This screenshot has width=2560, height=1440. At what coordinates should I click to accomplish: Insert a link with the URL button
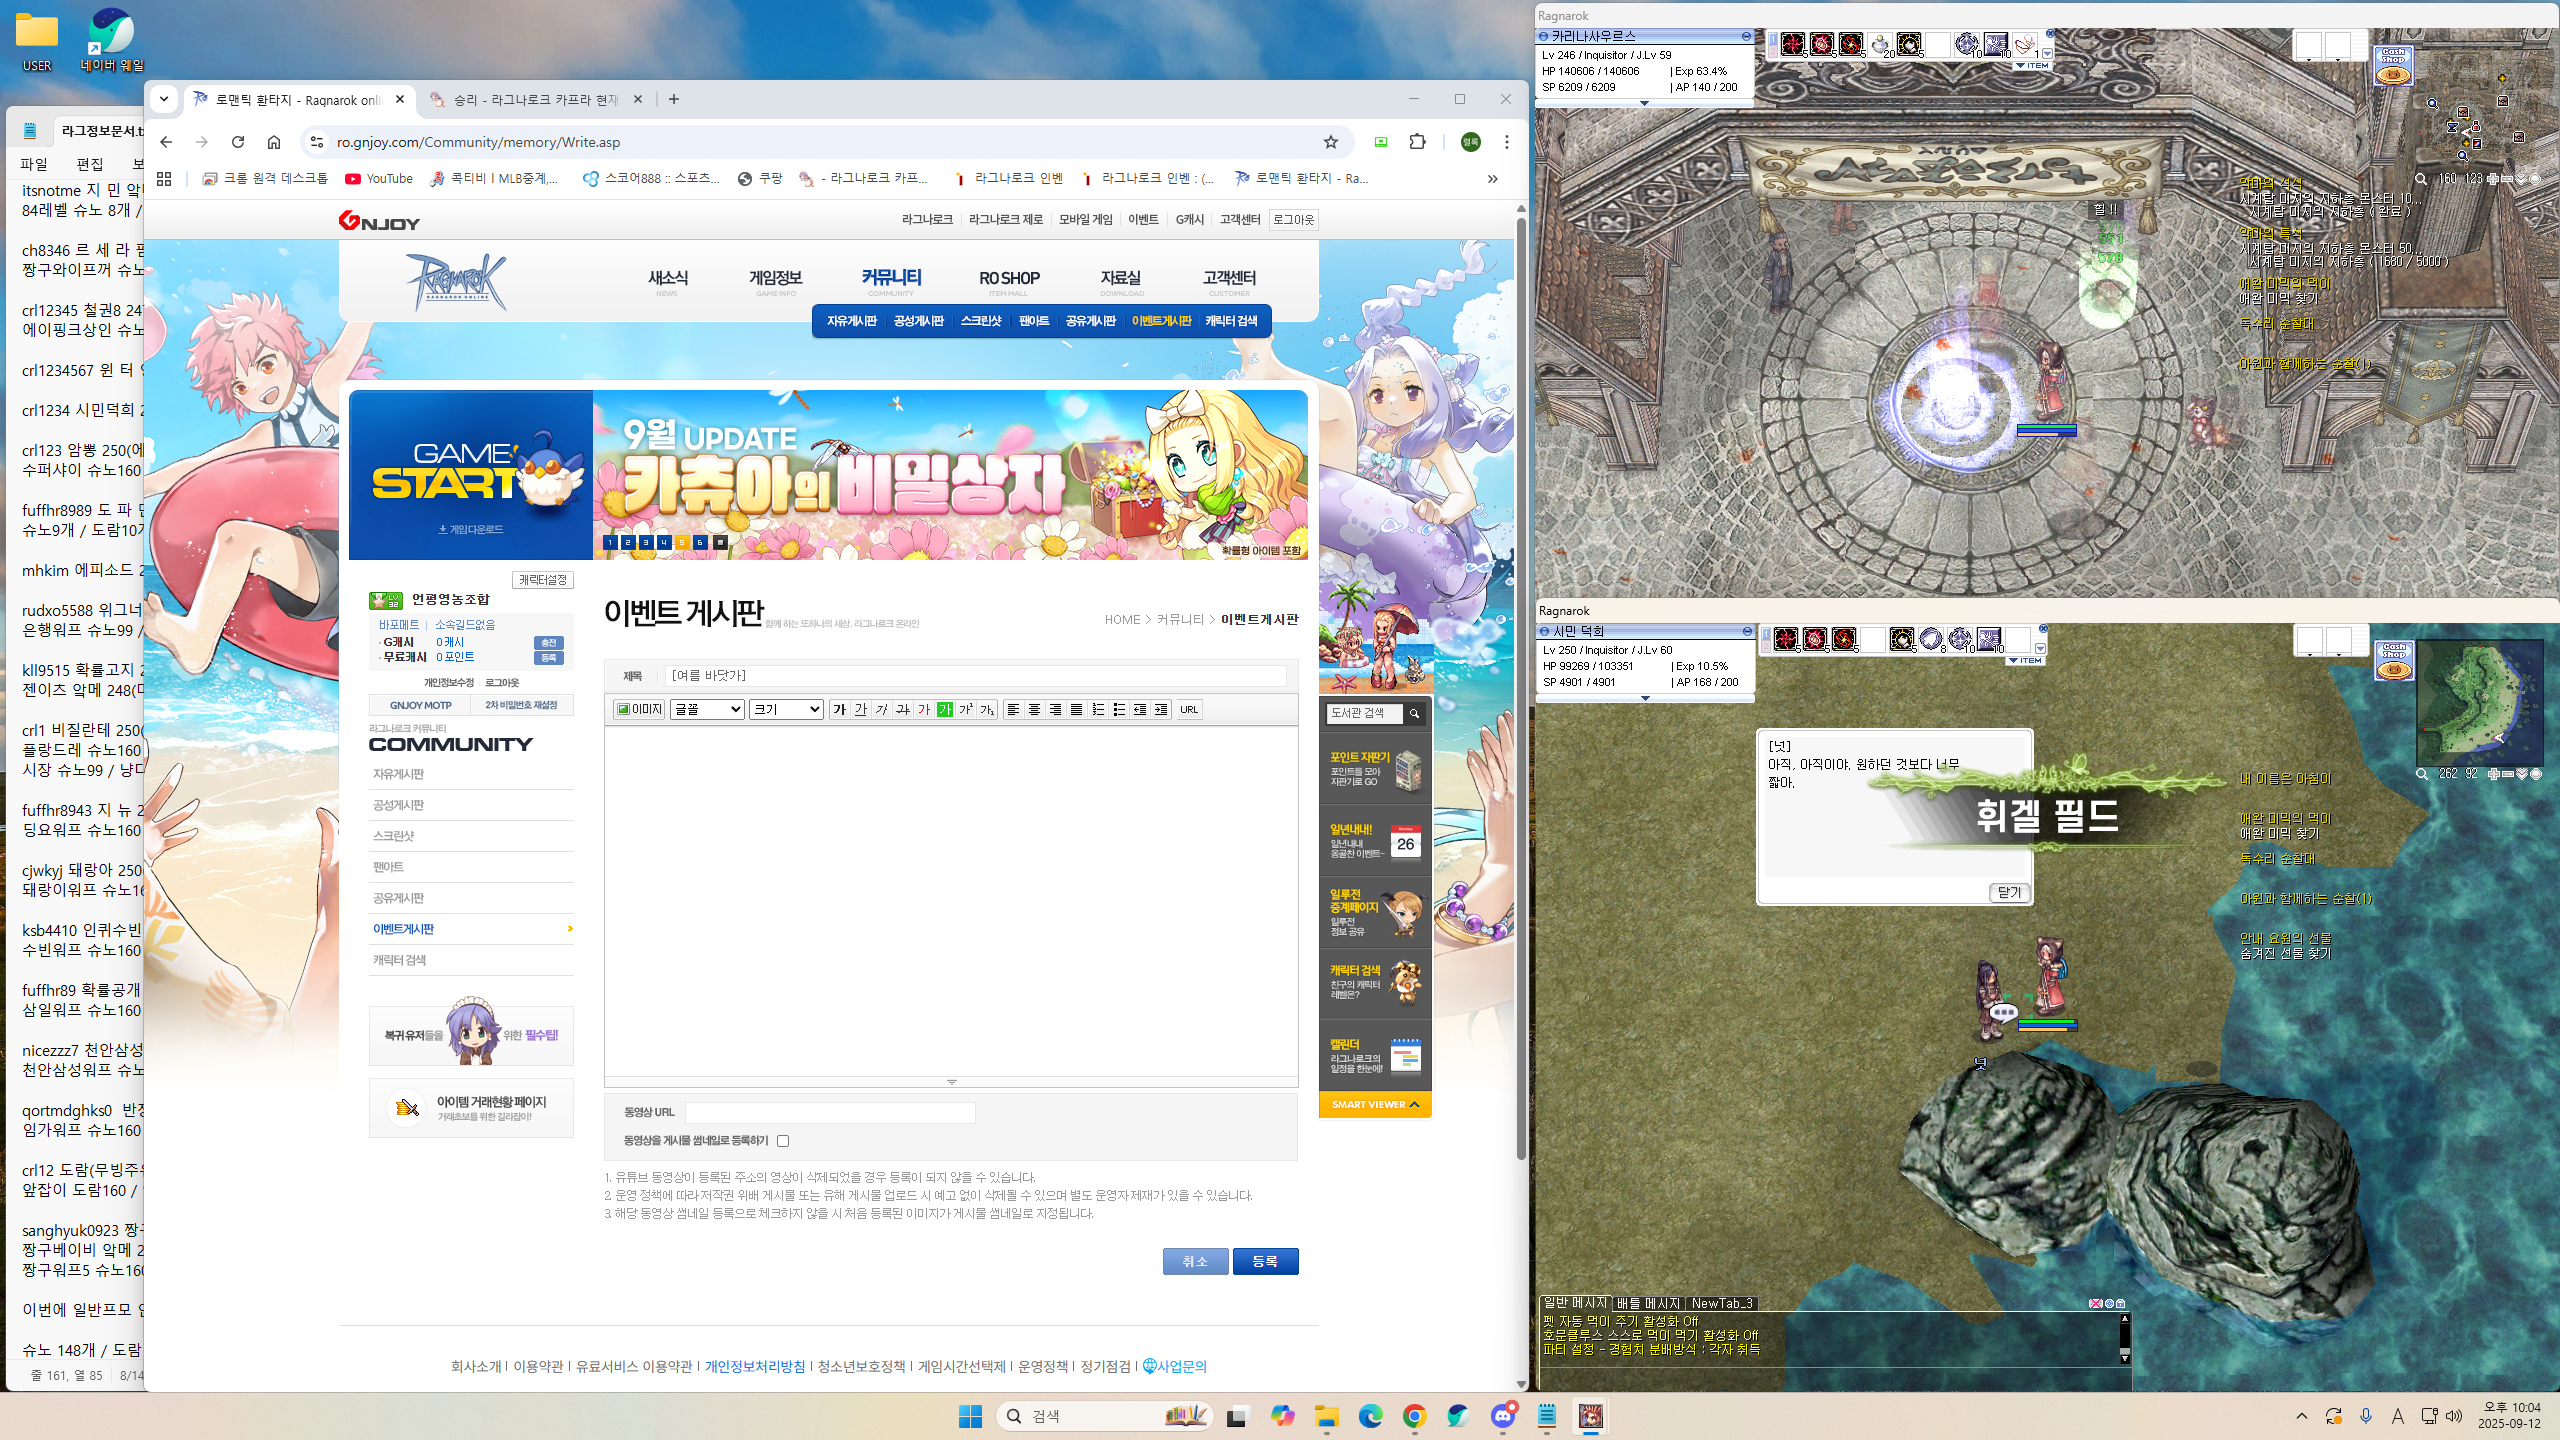(1189, 709)
